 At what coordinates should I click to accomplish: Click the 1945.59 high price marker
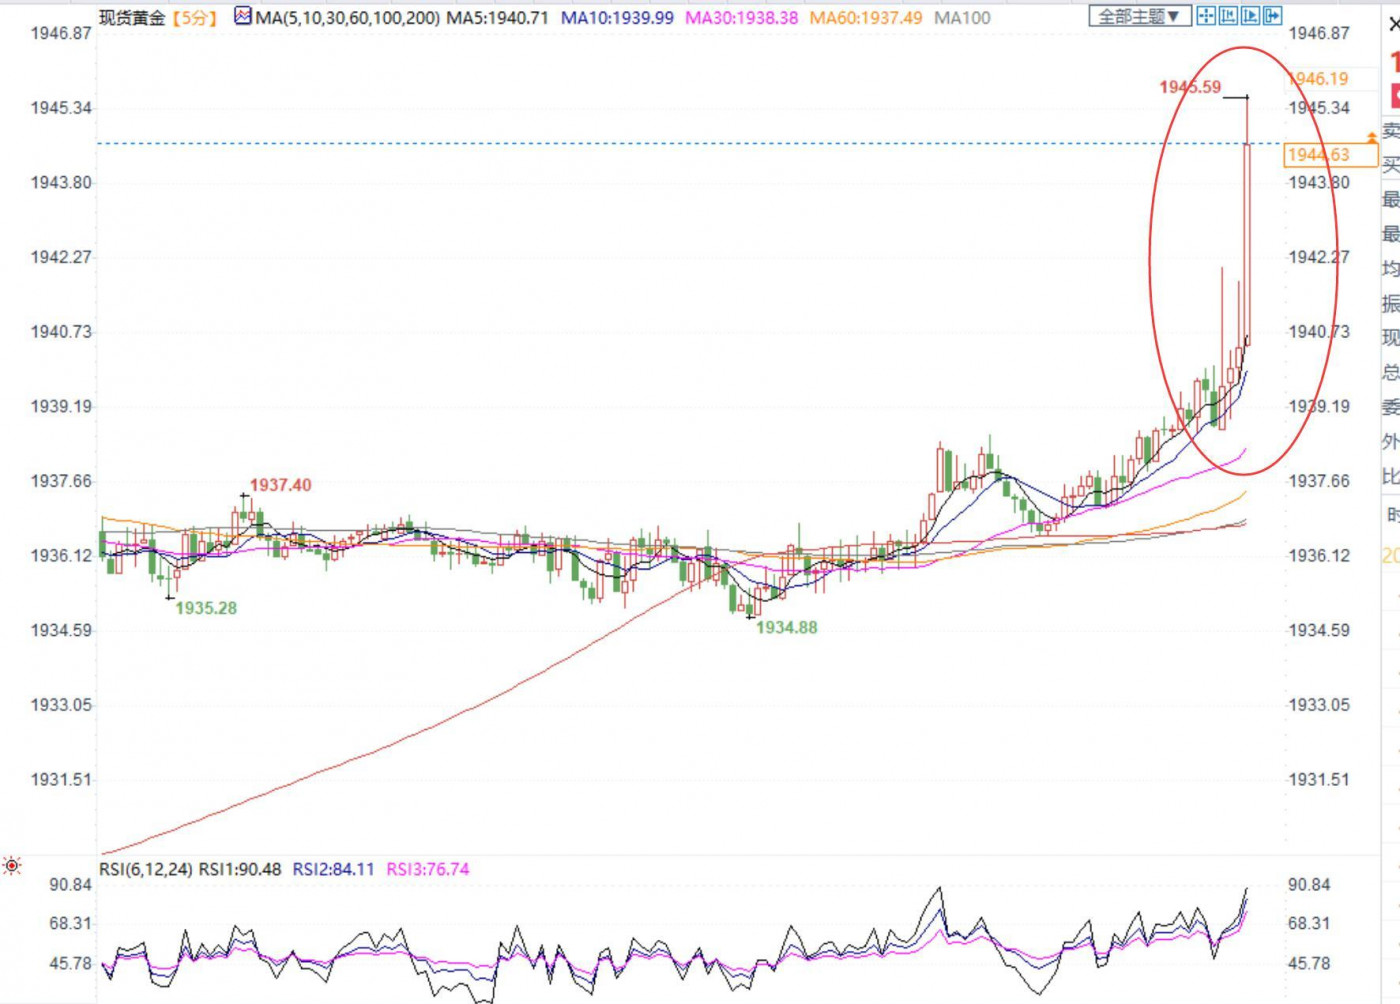point(1190,87)
